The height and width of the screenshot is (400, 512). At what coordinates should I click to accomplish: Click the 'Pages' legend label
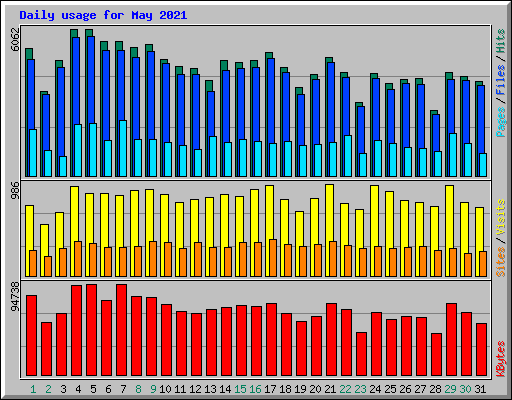pos(501,122)
